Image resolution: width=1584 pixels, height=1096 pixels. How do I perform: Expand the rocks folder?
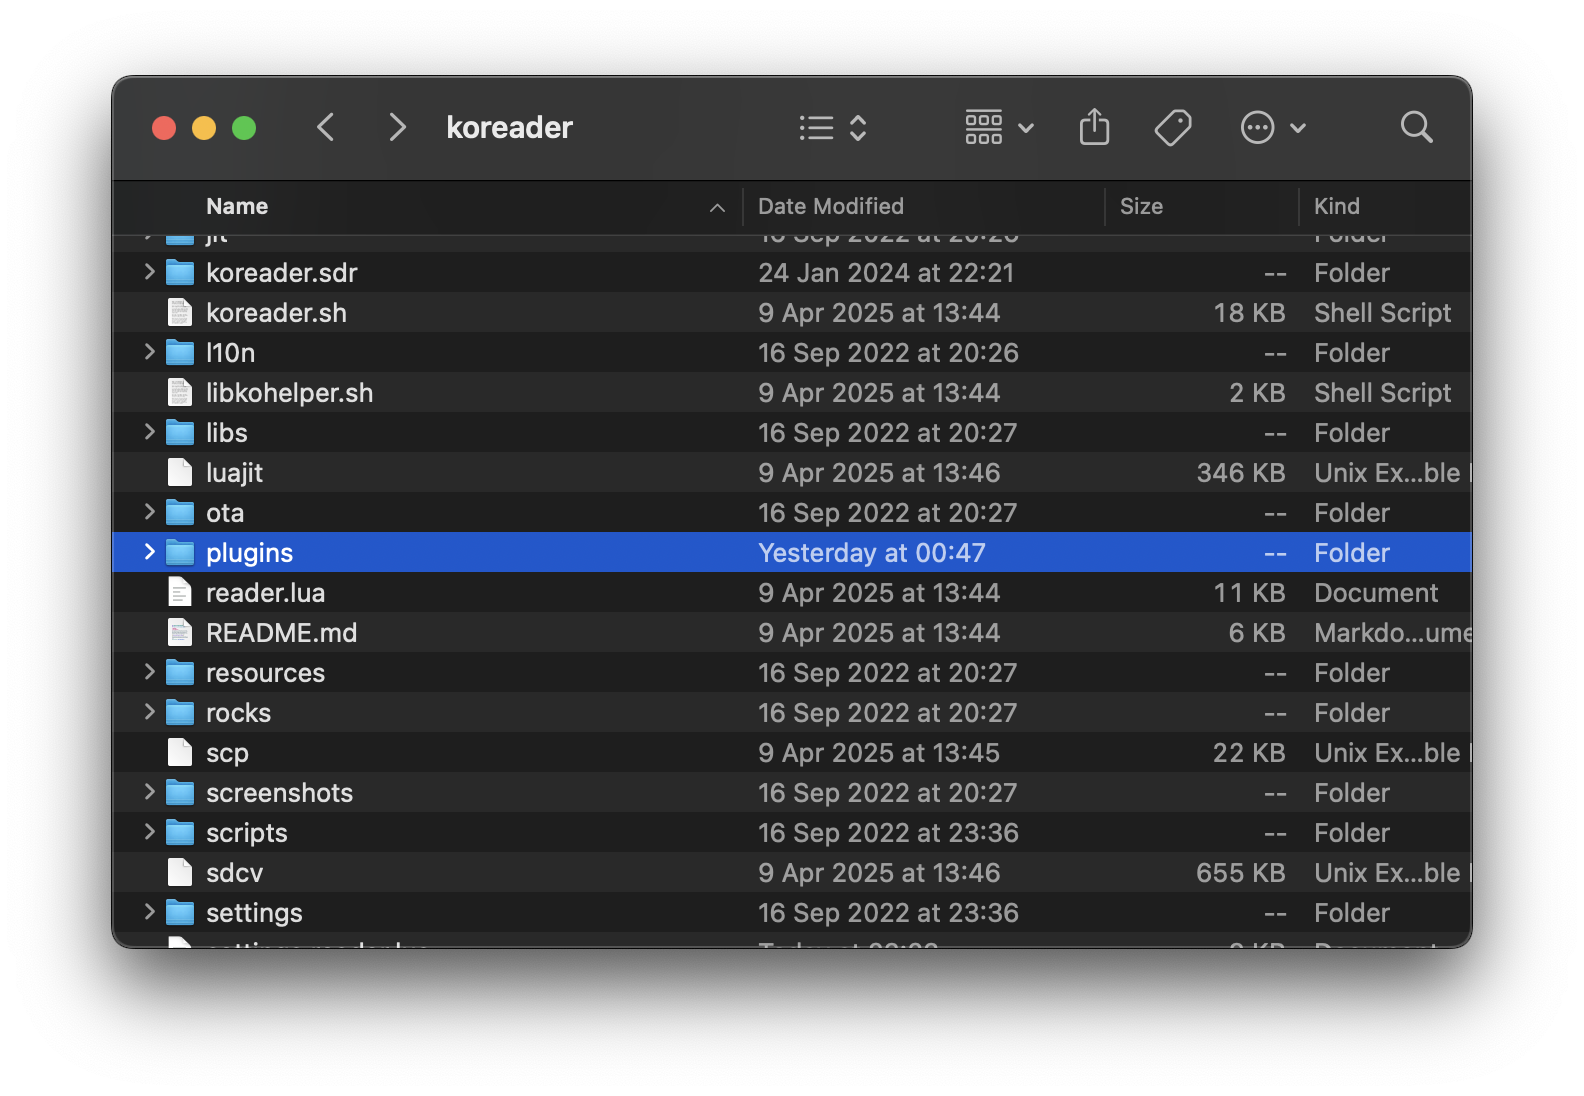[149, 711]
